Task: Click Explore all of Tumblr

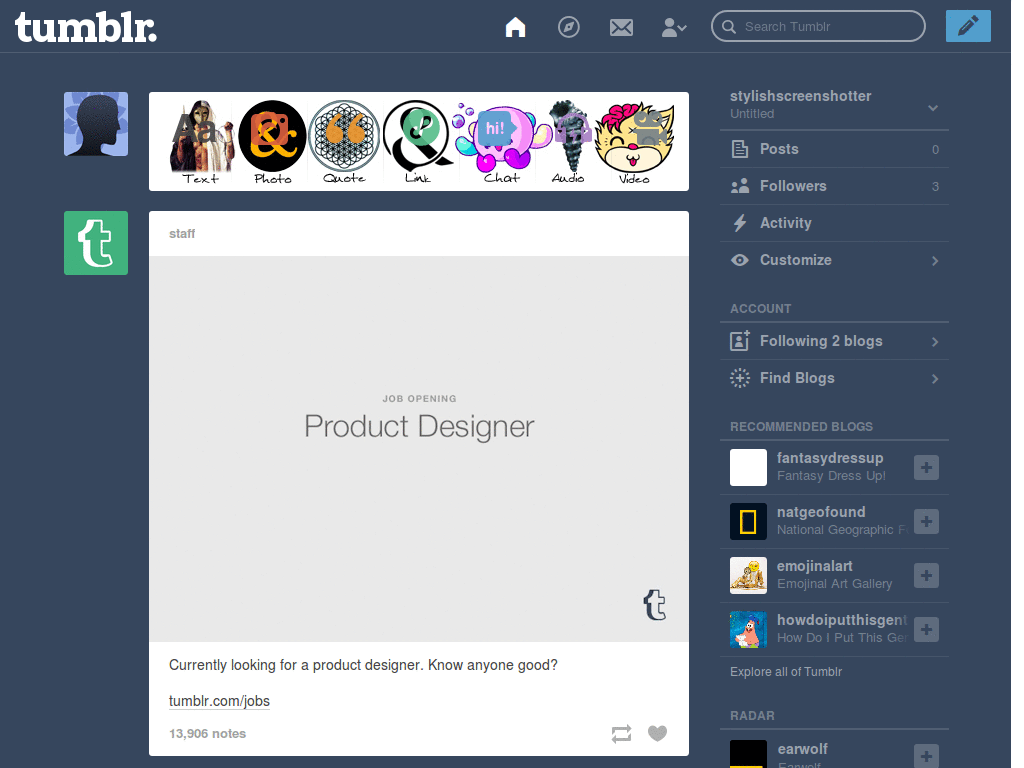Action: coord(786,671)
